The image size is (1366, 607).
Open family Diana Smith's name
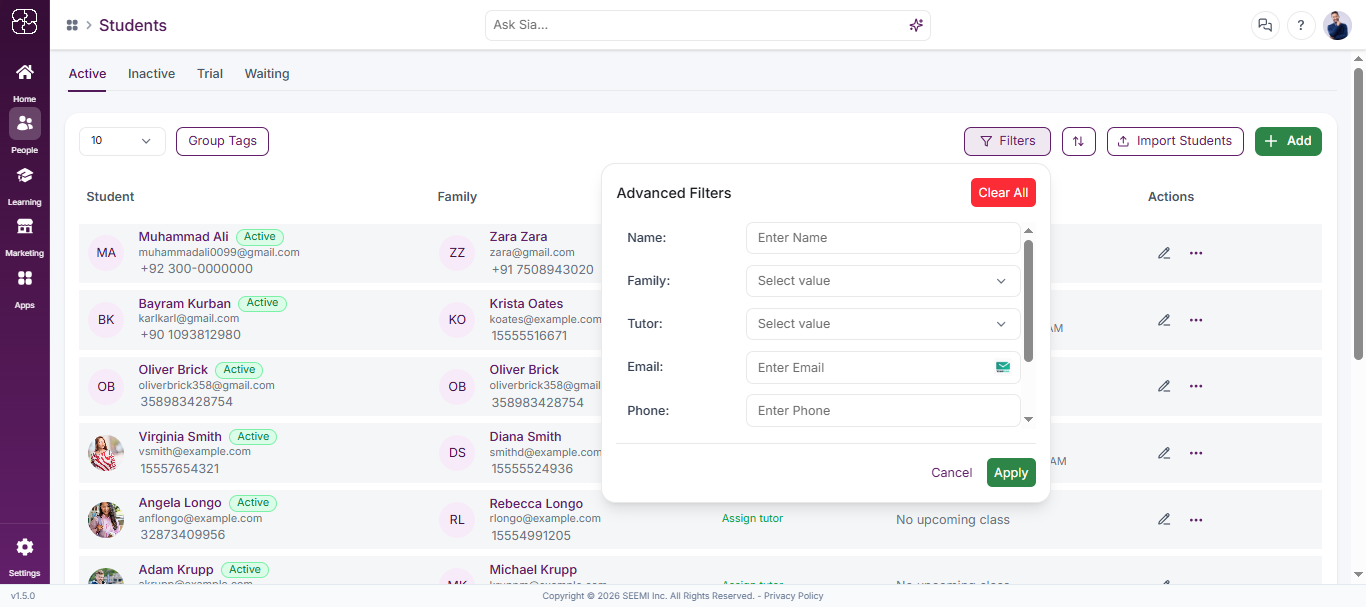coord(525,436)
